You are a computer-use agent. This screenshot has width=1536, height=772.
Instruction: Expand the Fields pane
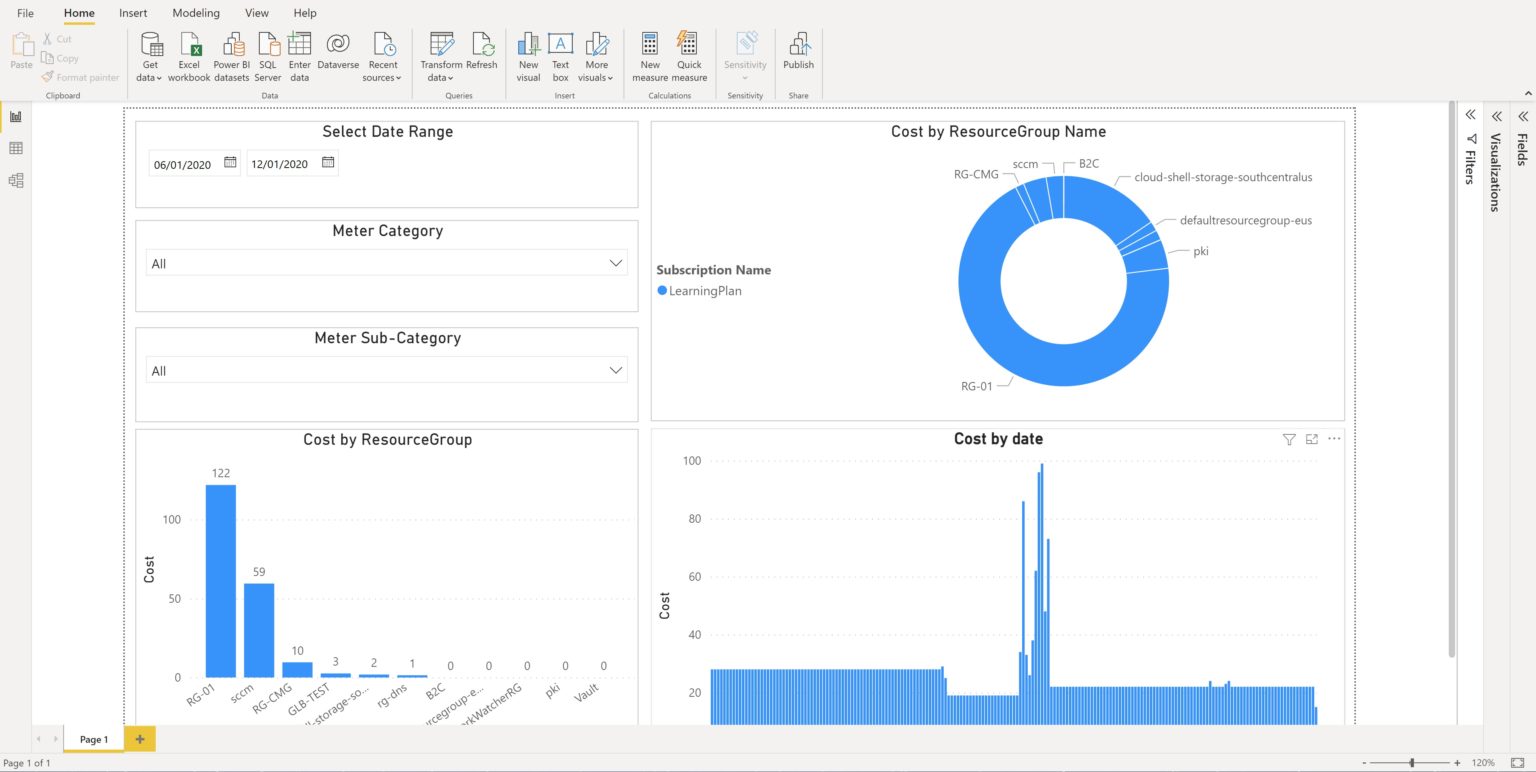tap(1522, 115)
